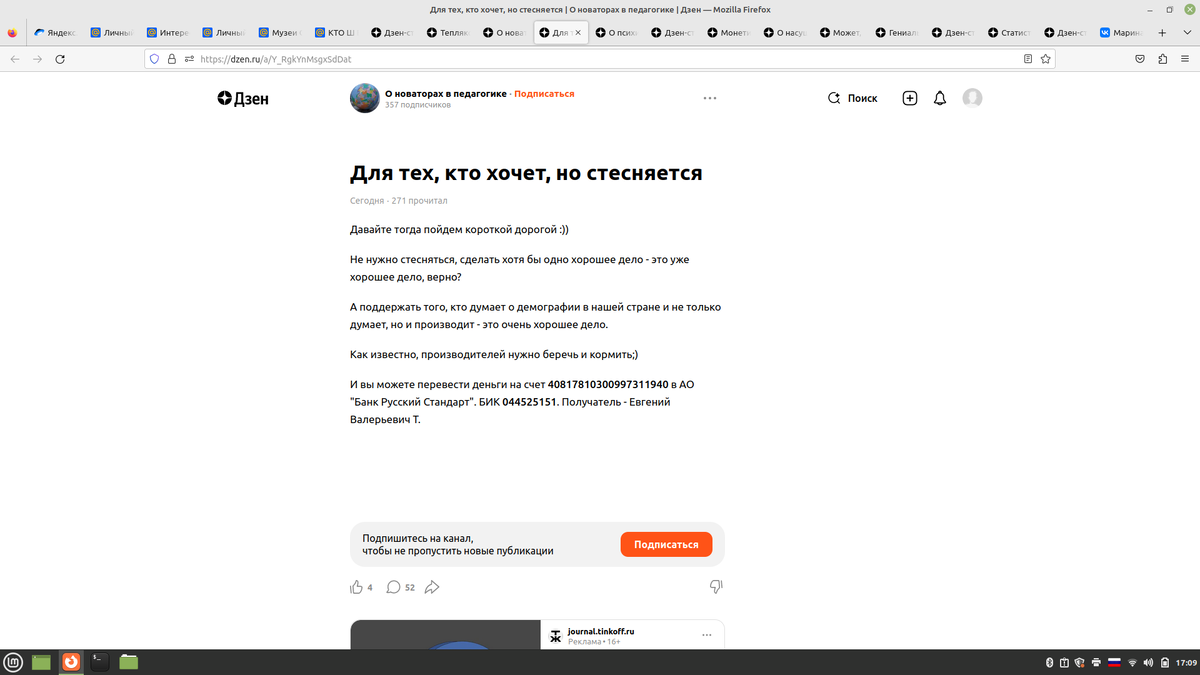Click the orange Подписаться button
The image size is (1200, 675).
(666, 544)
